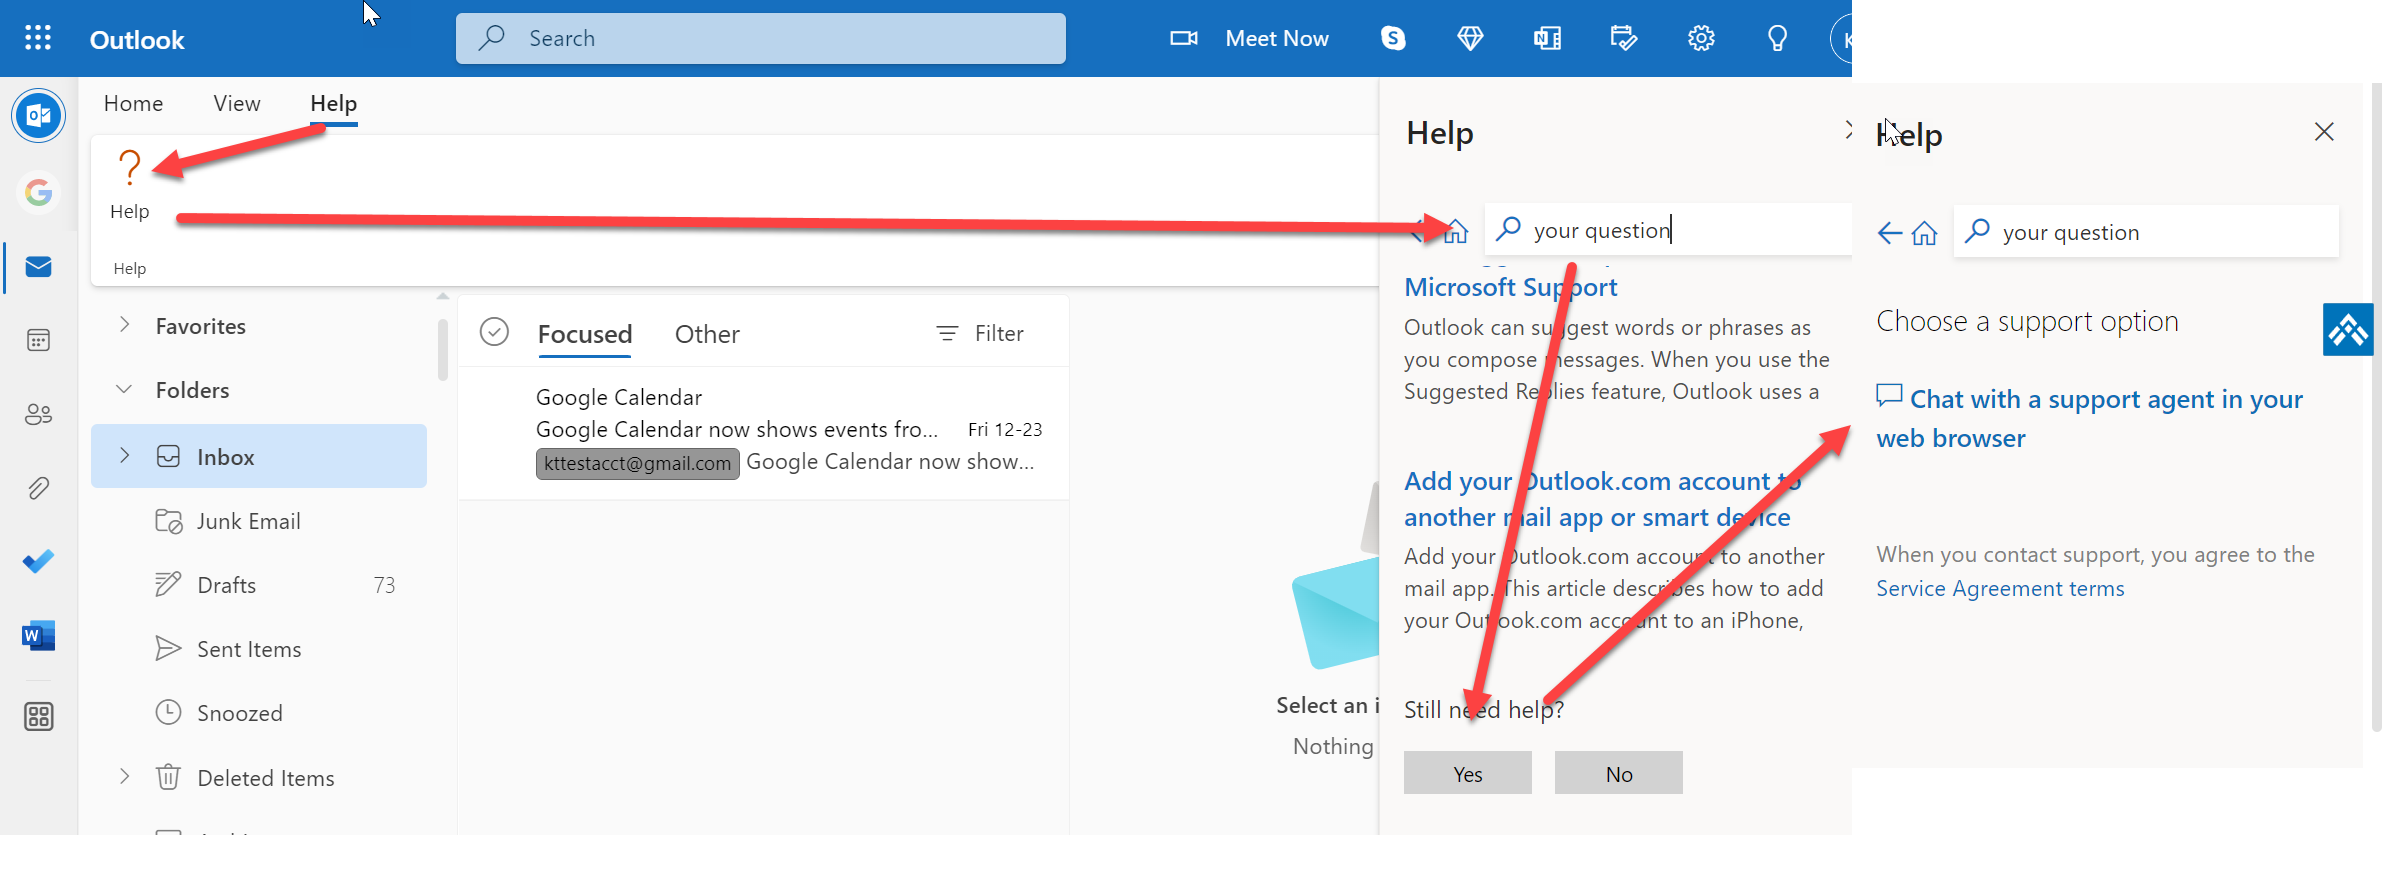
Task: Click the home icon in left Help pane
Action: (1456, 231)
